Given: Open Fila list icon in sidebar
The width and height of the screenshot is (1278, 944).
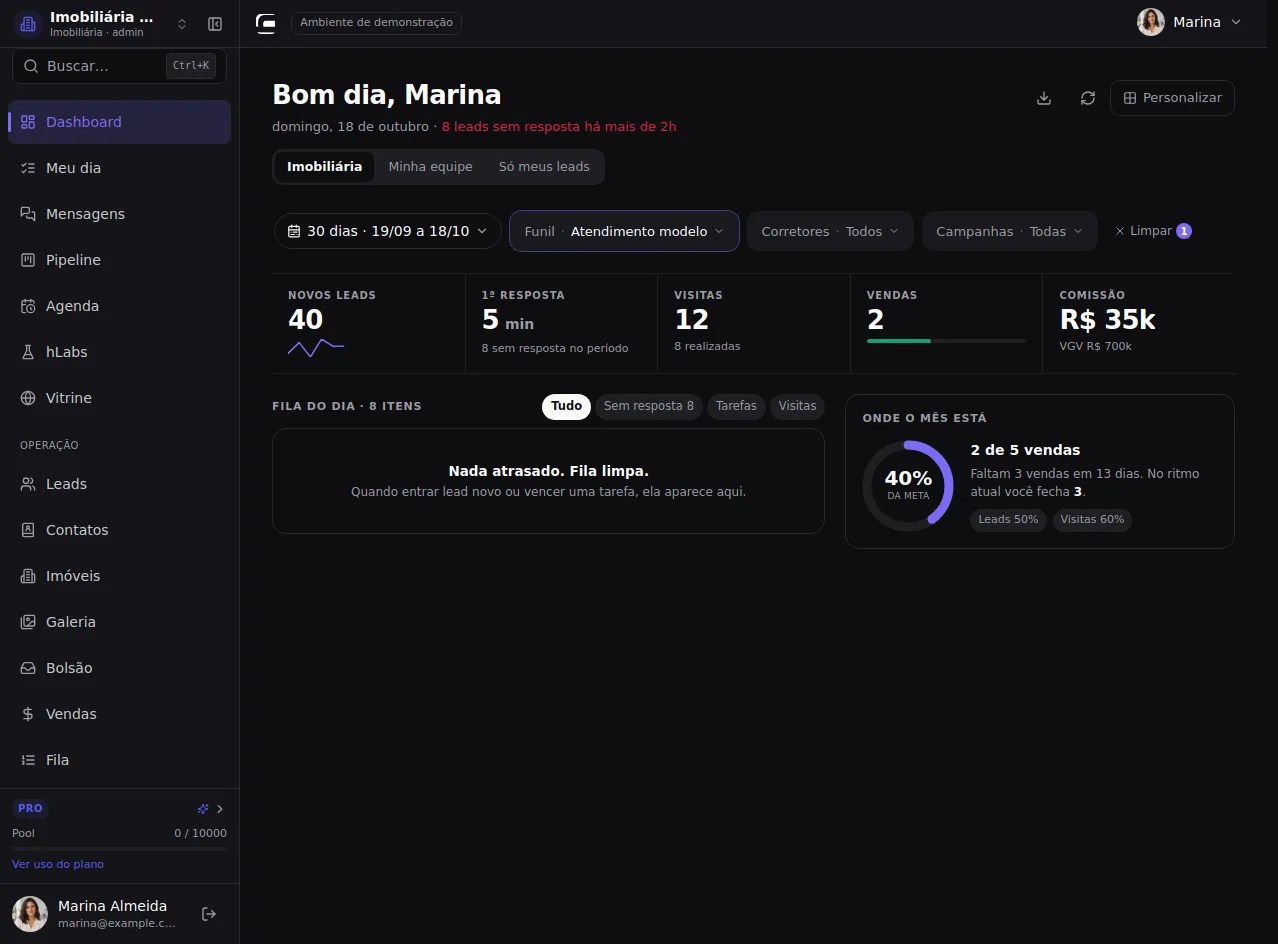Looking at the screenshot, I should click(28, 760).
